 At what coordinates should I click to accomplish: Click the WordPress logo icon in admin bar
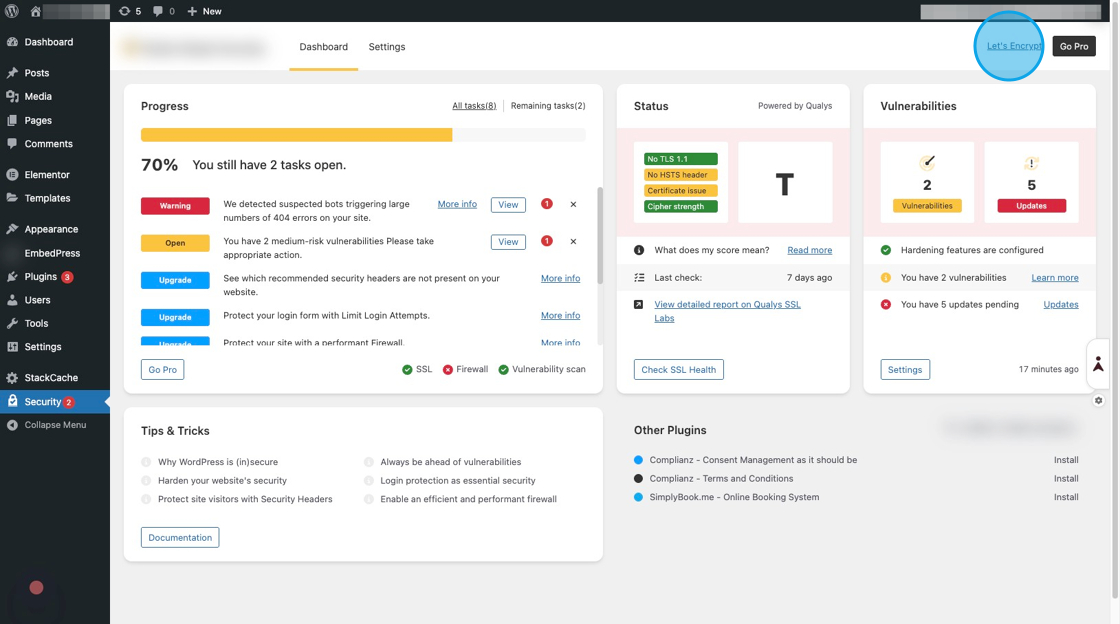pyautogui.click(x=12, y=11)
